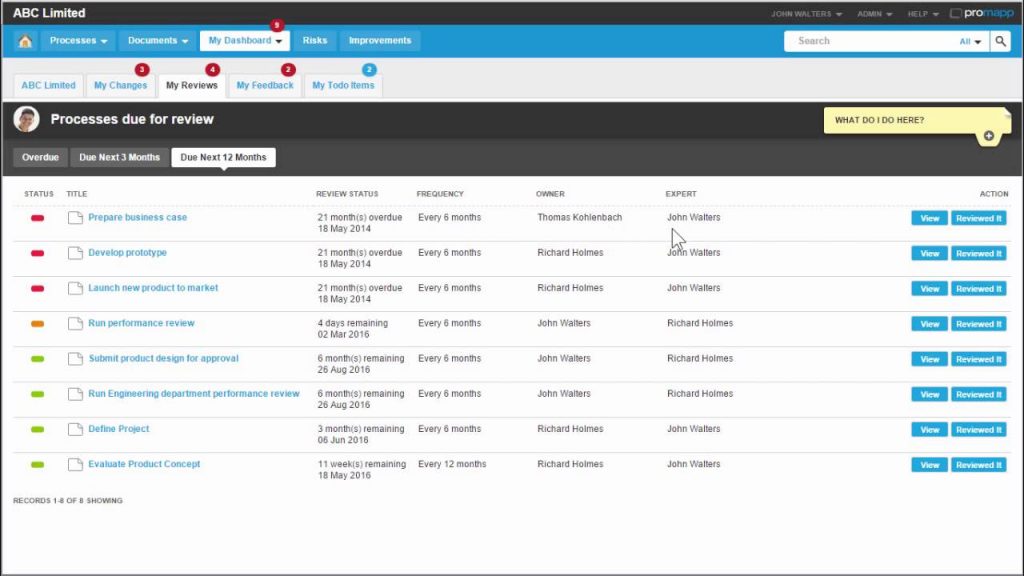The width and height of the screenshot is (1024, 576).
Task: Click the Promapp logo
Action: (980, 12)
